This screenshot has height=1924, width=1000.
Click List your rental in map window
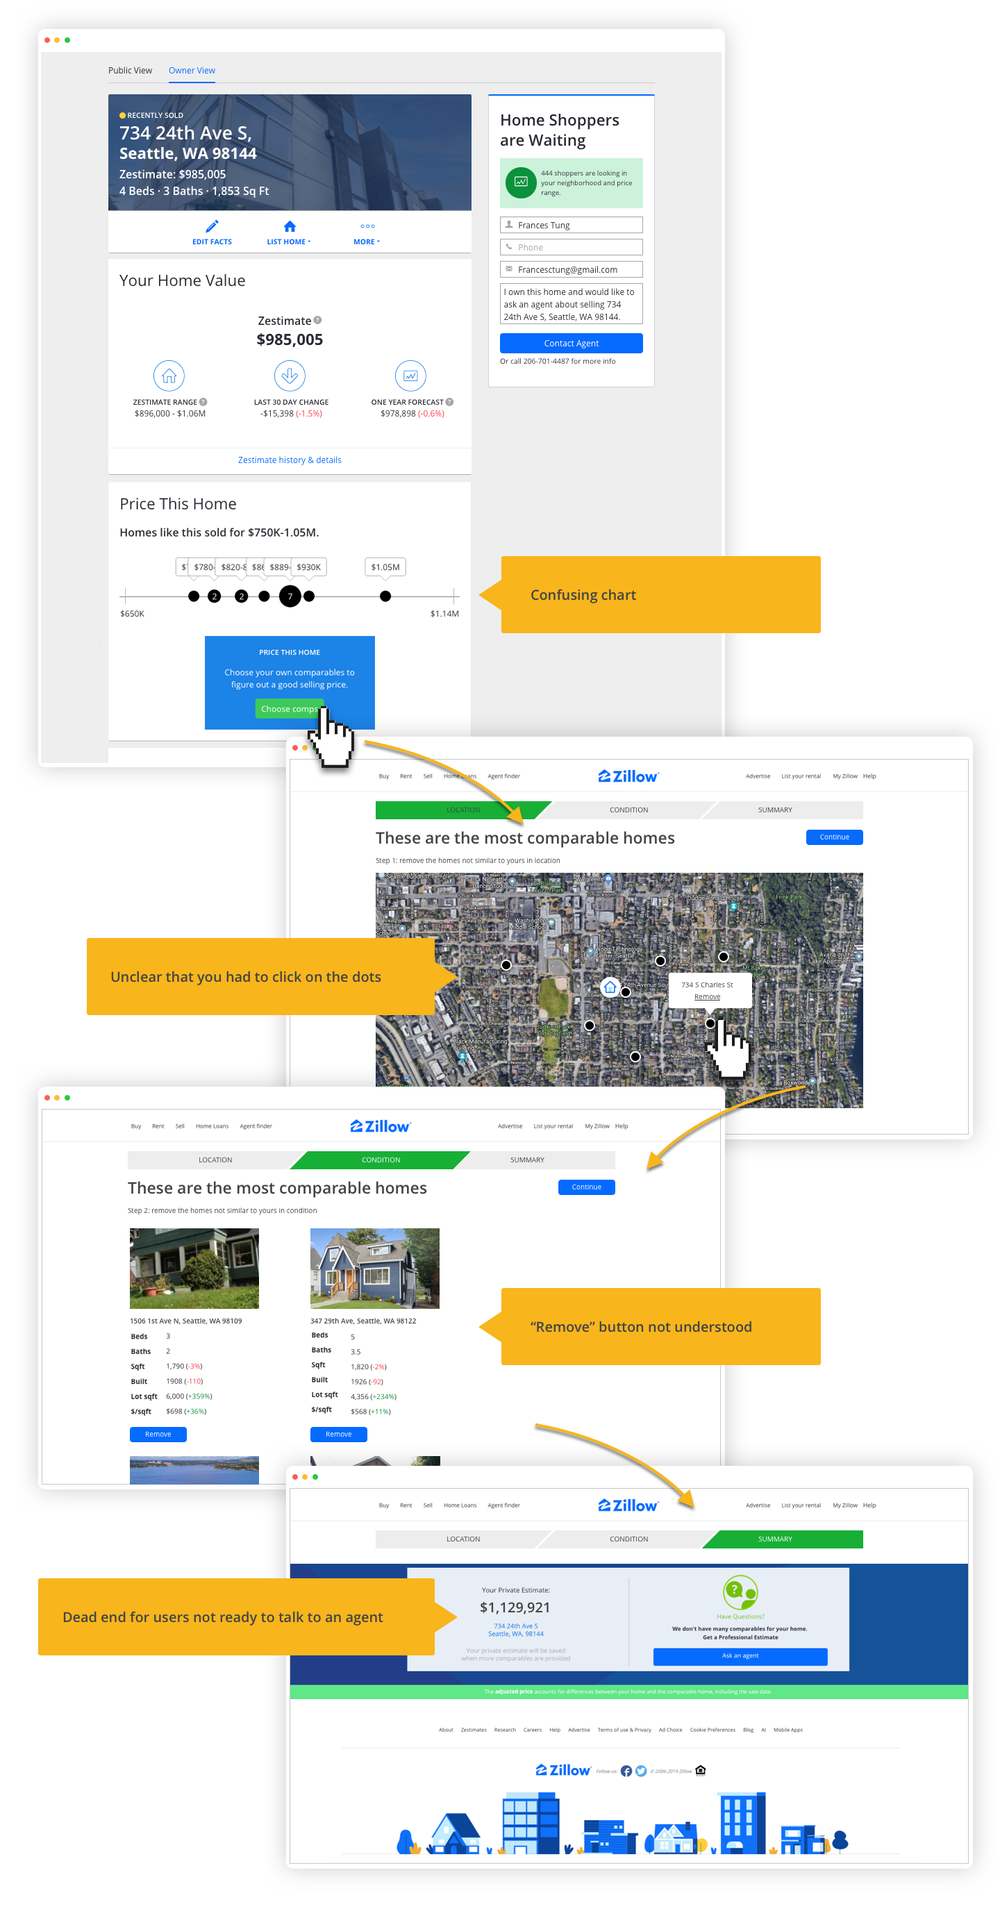(x=801, y=776)
